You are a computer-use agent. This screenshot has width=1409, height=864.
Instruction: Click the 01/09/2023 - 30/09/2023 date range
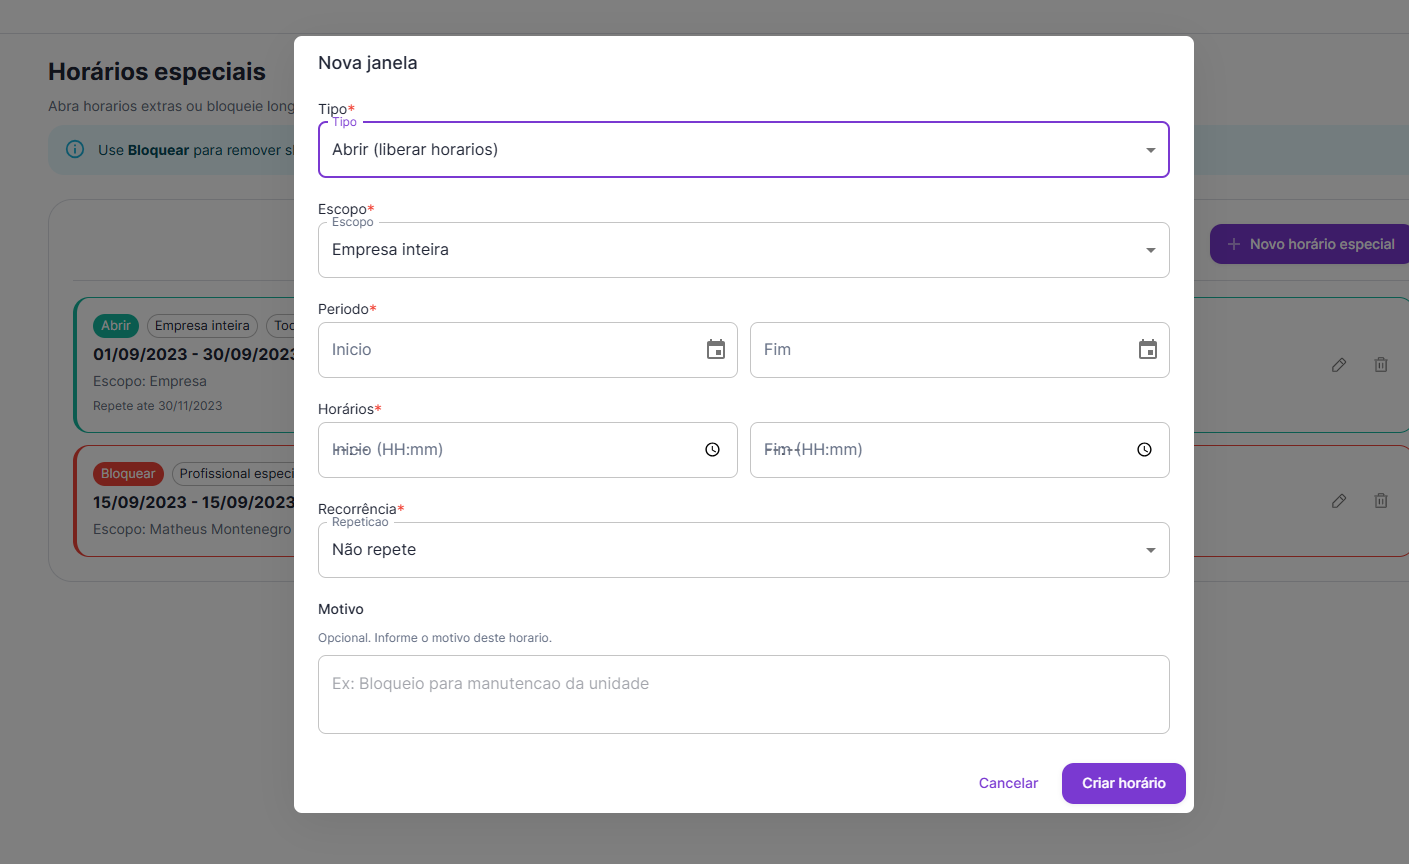tap(194, 354)
